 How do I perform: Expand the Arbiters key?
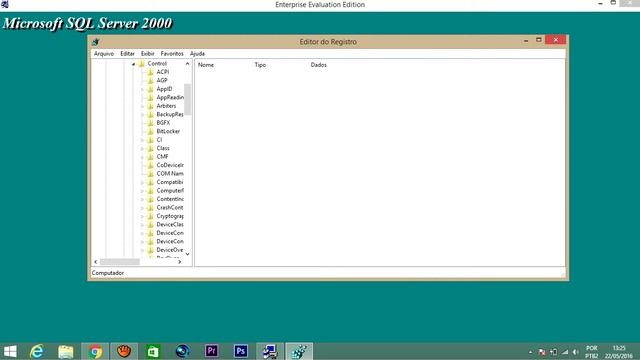(x=142, y=106)
